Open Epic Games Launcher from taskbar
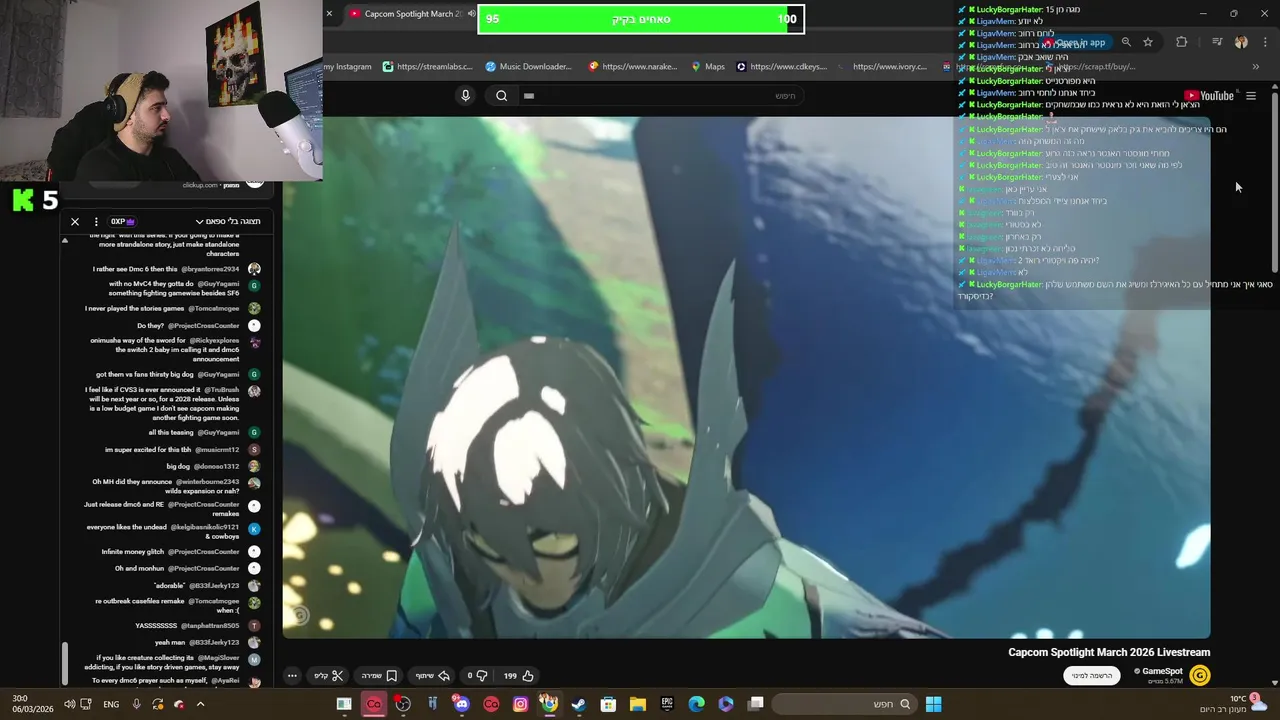This screenshot has height=720, width=1280. tap(667, 704)
